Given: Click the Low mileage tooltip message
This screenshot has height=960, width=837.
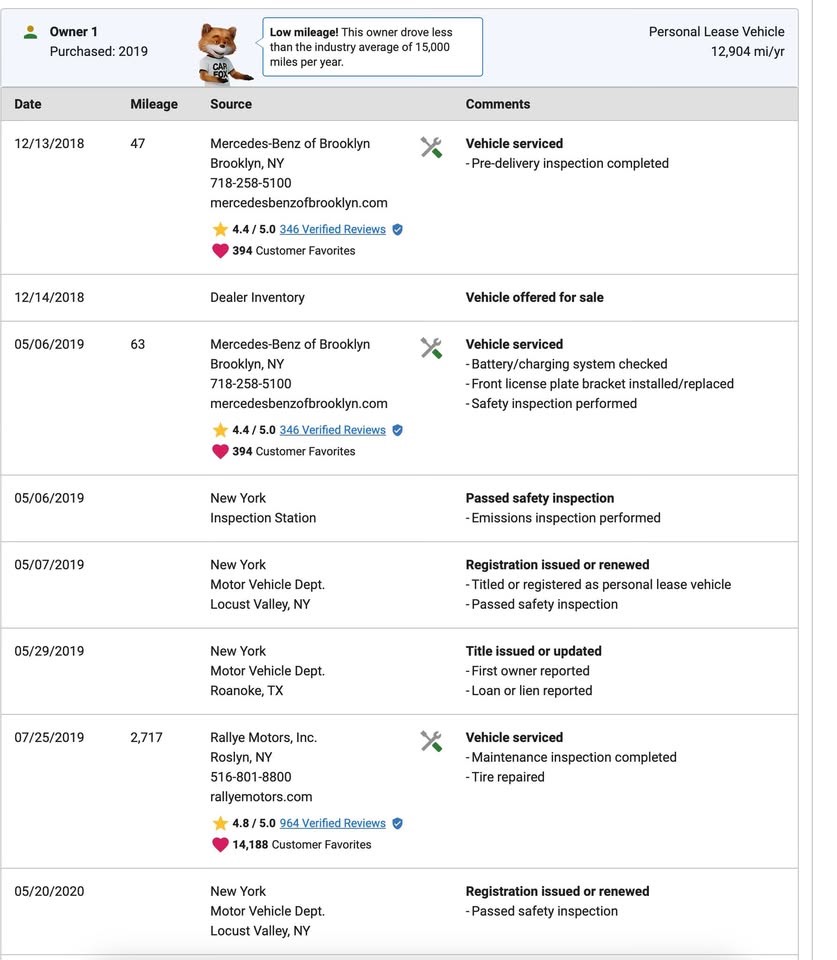Looking at the screenshot, I should tap(372, 47).
